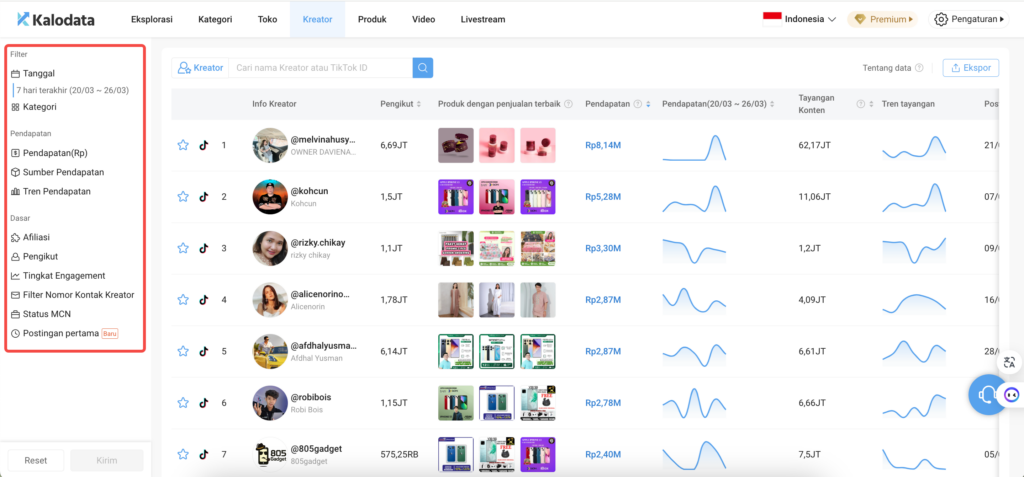Viewport: 1024px width, 477px height.
Task: Open the Eksplorasi tab
Action: click(152, 20)
